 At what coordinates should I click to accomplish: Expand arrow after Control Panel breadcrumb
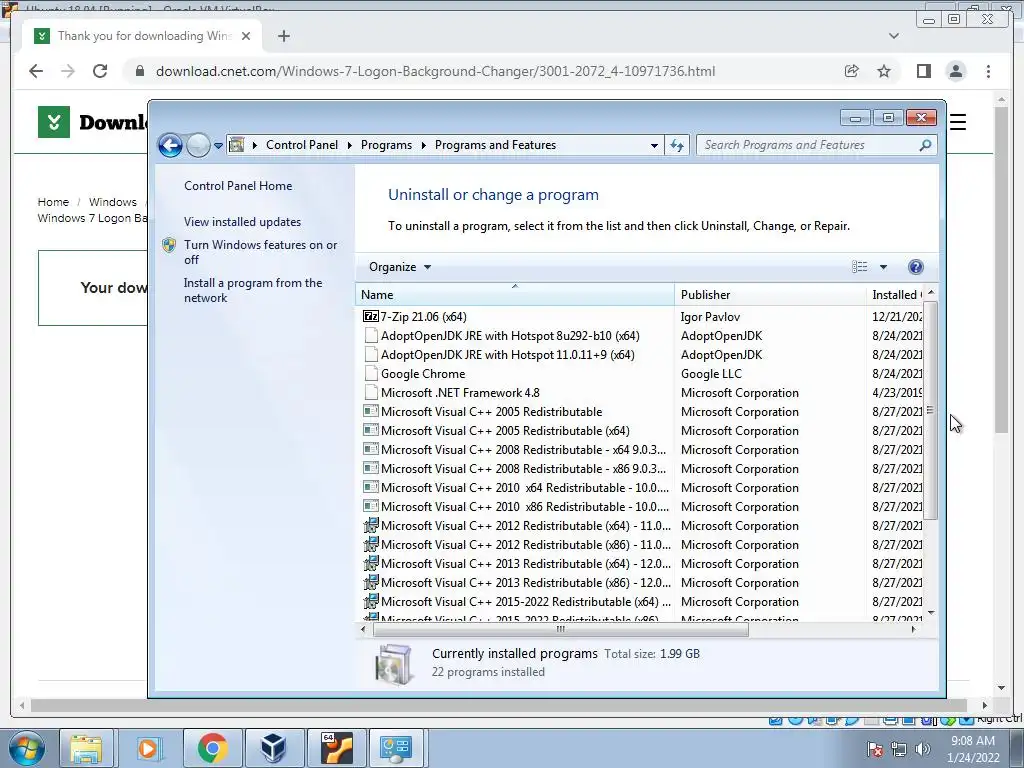(349, 145)
